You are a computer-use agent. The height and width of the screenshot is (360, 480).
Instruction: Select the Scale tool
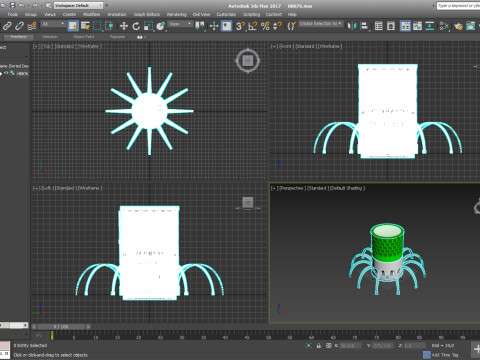(148, 26)
